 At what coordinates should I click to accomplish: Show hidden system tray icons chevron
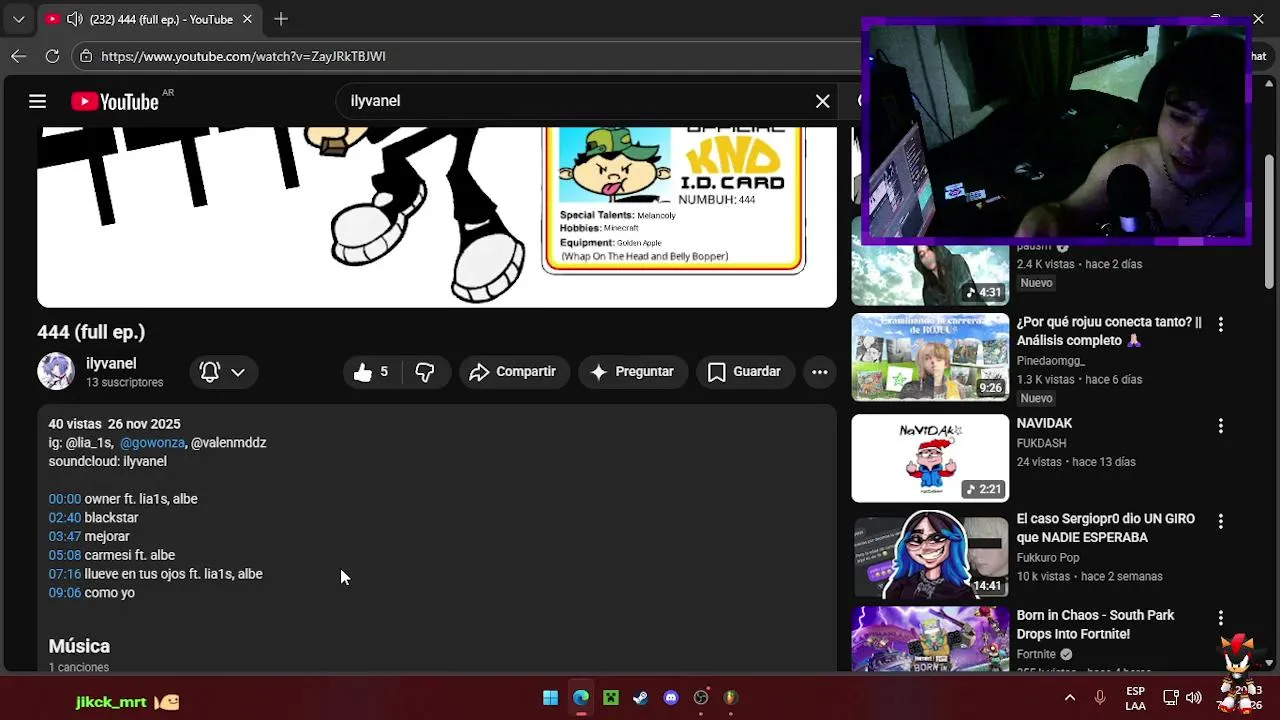1070,698
